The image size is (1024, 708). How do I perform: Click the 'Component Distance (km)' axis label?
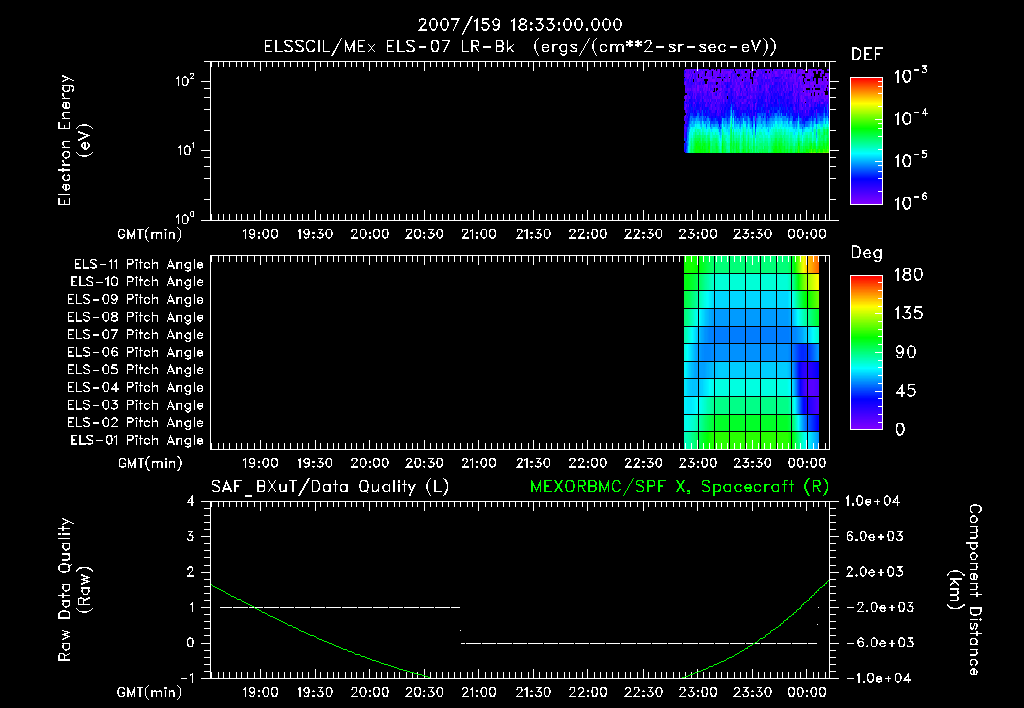[x=965, y=590]
